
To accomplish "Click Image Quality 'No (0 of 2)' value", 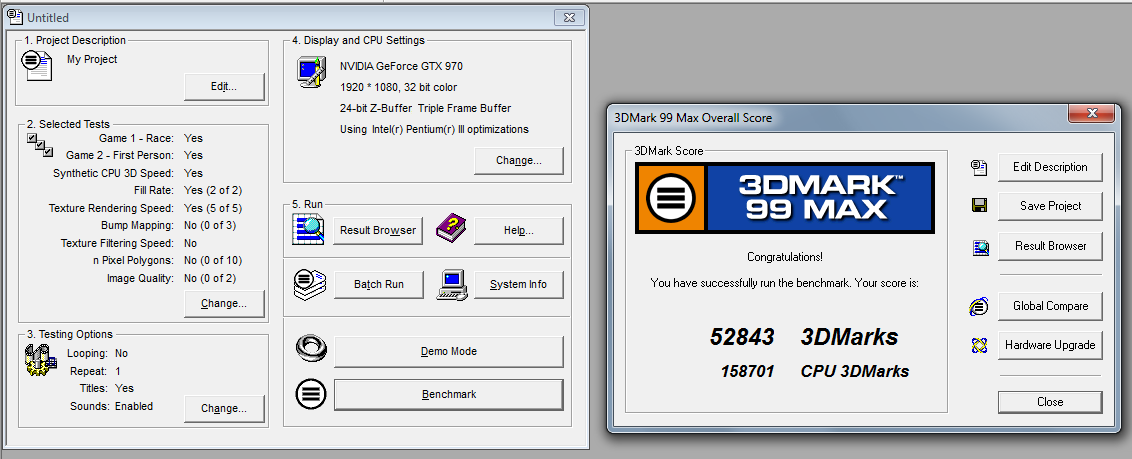I will point(210,278).
